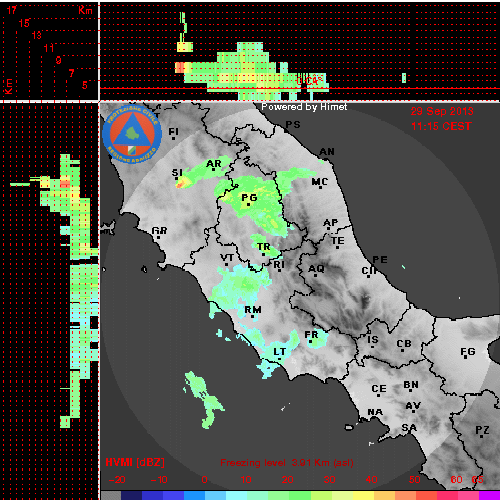Click the Freezing level 3.91 Km text
The image size is (500, 500).
click(287, 463)
